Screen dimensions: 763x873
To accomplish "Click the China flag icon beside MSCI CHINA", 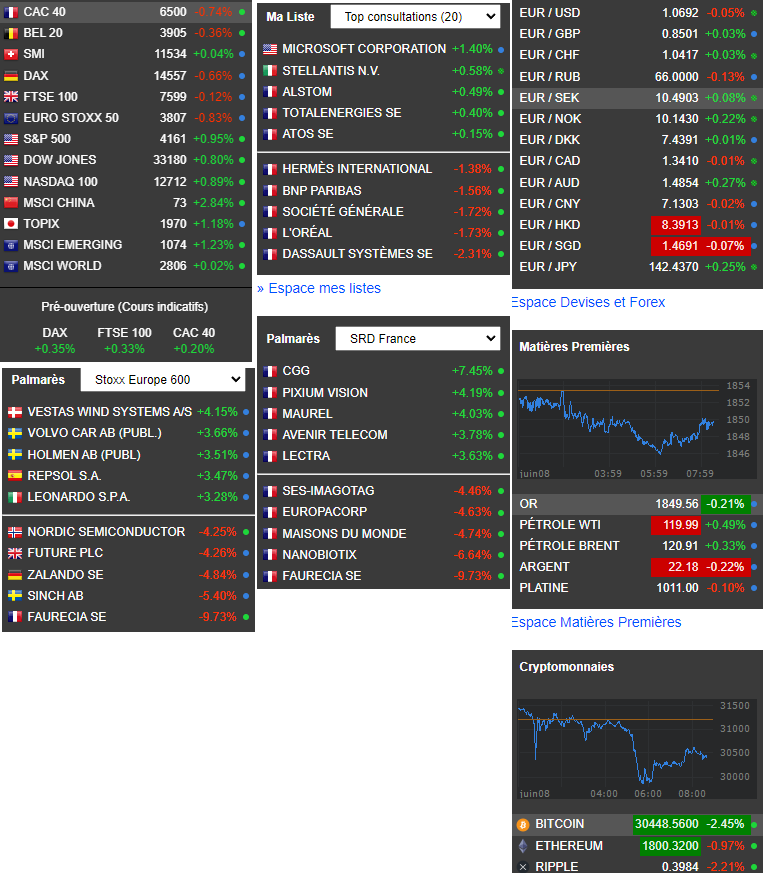I will (11, 203).
